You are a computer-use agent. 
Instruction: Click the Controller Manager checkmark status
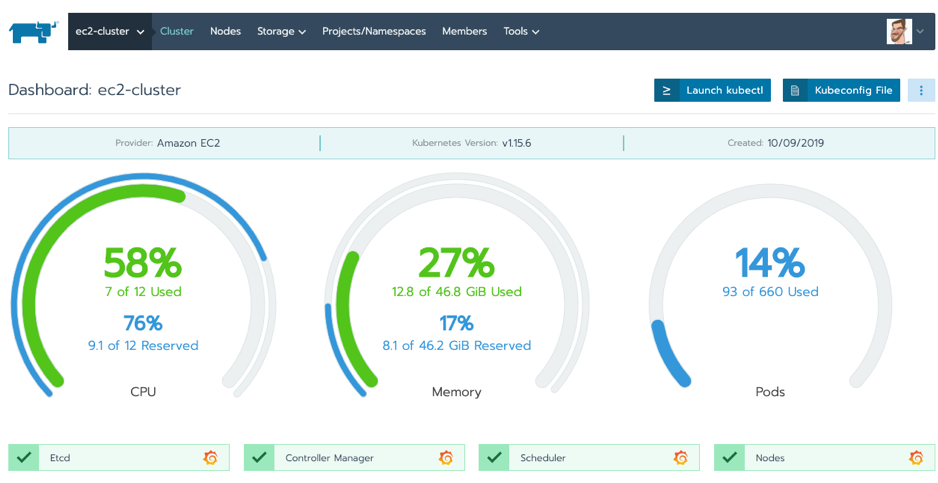[x=259, y=458]
